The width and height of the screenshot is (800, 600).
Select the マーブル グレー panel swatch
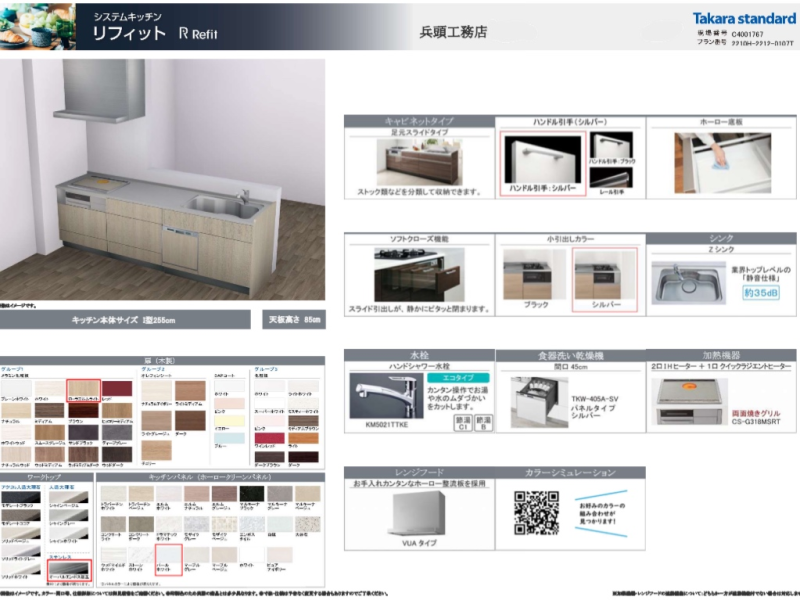coord(196,555)
